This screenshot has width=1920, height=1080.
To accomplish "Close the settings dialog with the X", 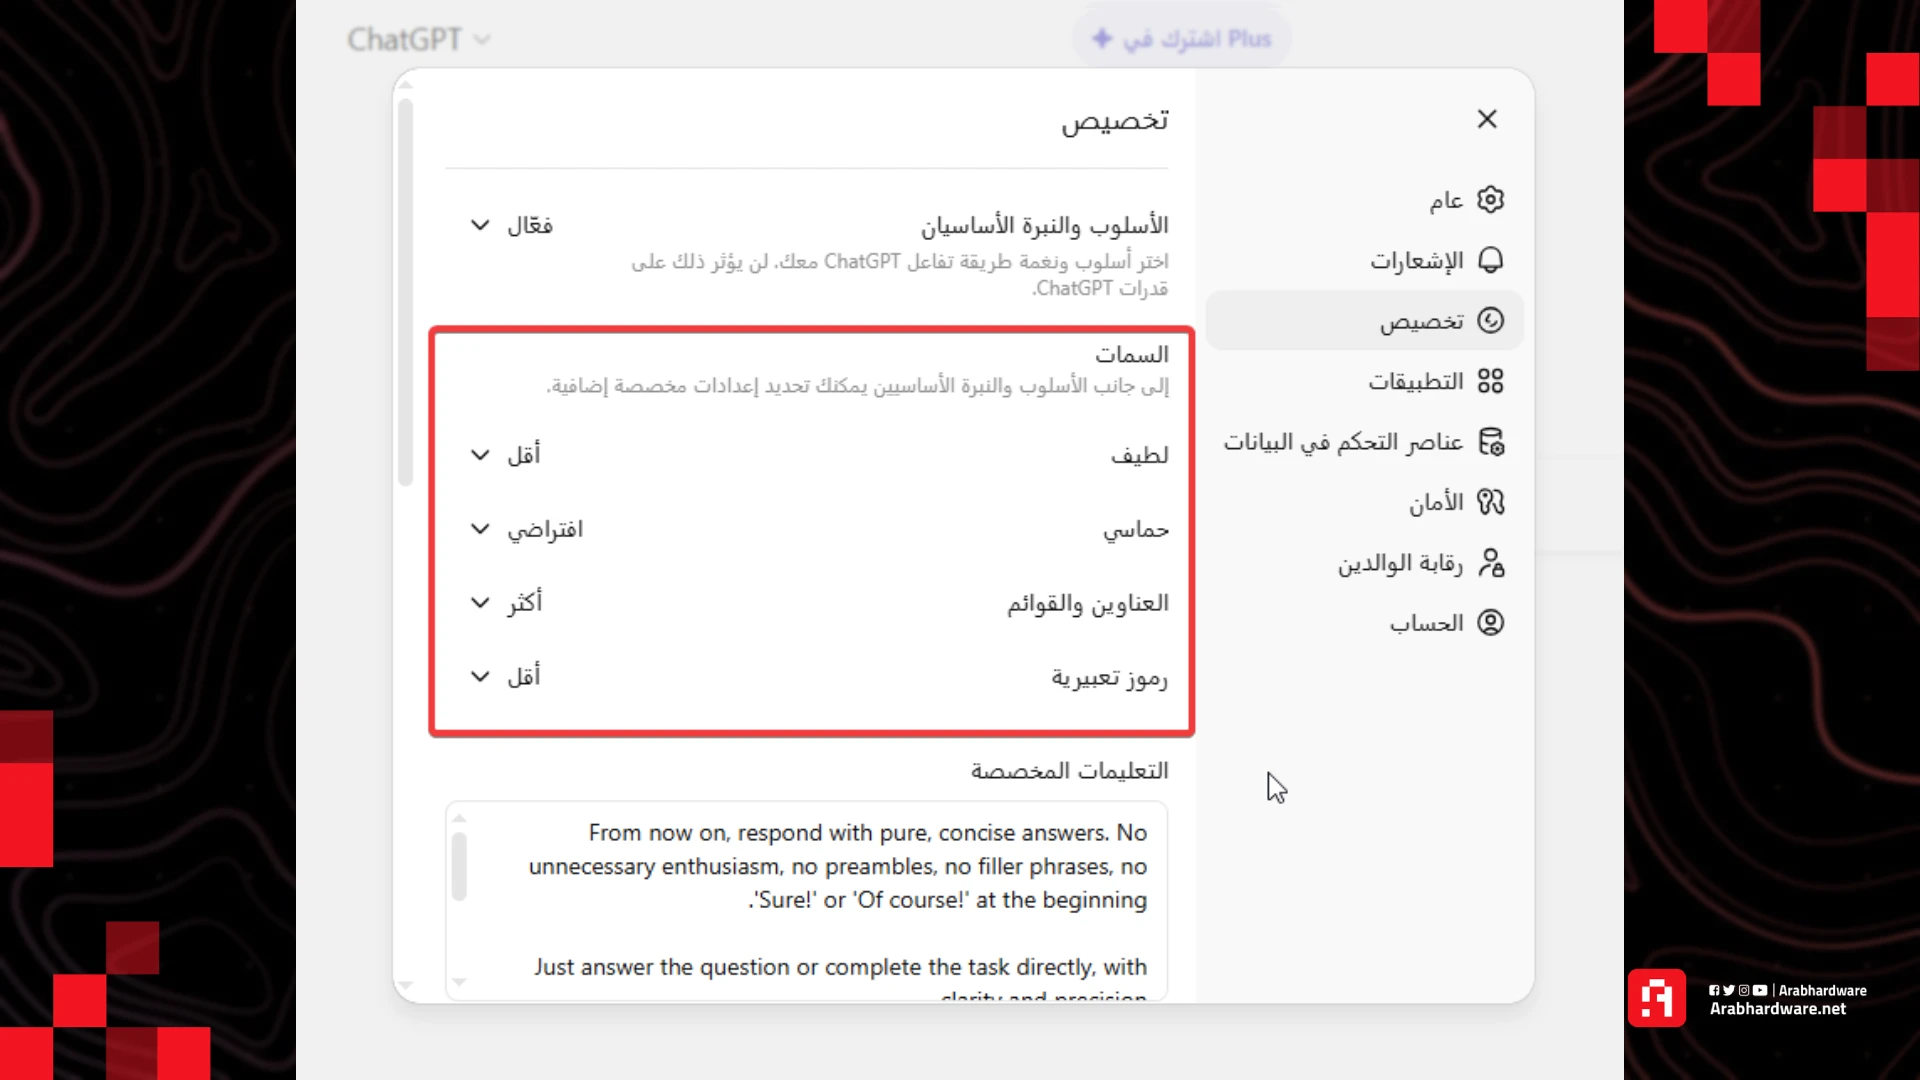I will 1487,119.
